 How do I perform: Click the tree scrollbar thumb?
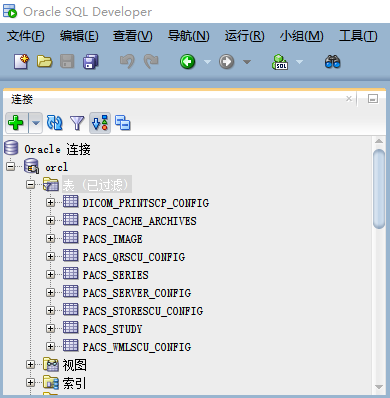click(x=379, y=189)
